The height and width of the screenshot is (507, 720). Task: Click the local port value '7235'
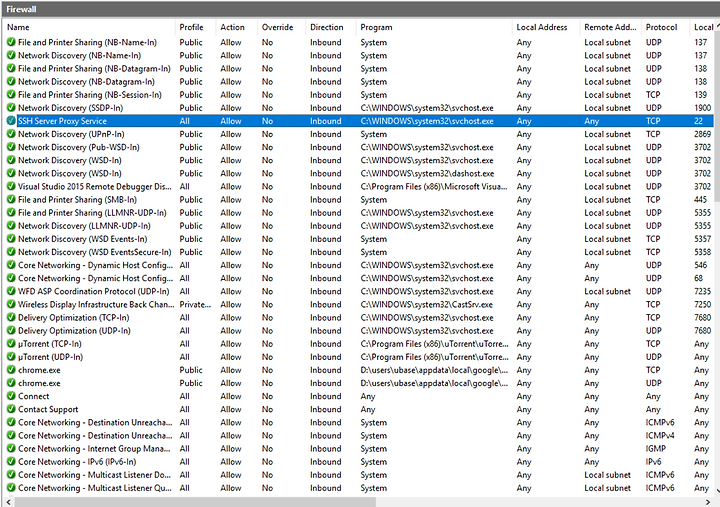[703, 291]
